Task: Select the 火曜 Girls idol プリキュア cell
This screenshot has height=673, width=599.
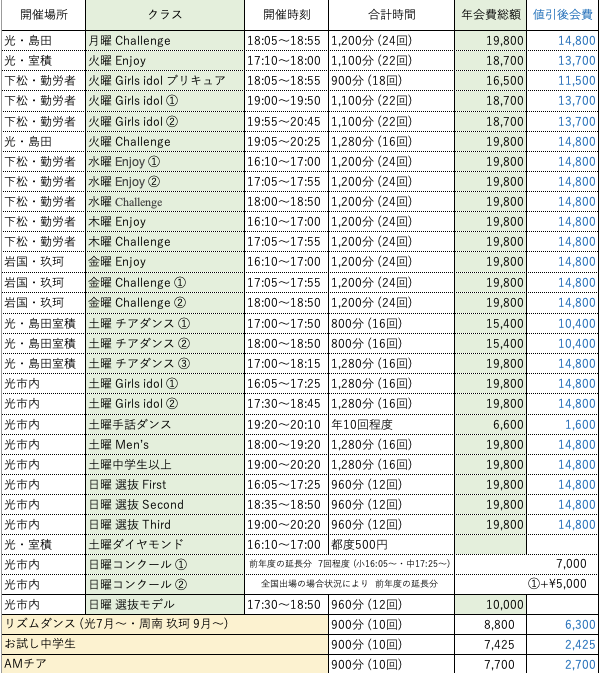Action: (165, 81)
